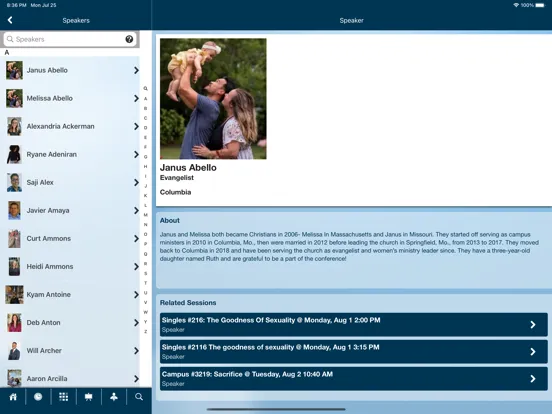Image resolution: width=552 pixels, height=414 pixels.
Task: Select Janus Abello's avatar thumbnail in list
Action: point(14,70)
